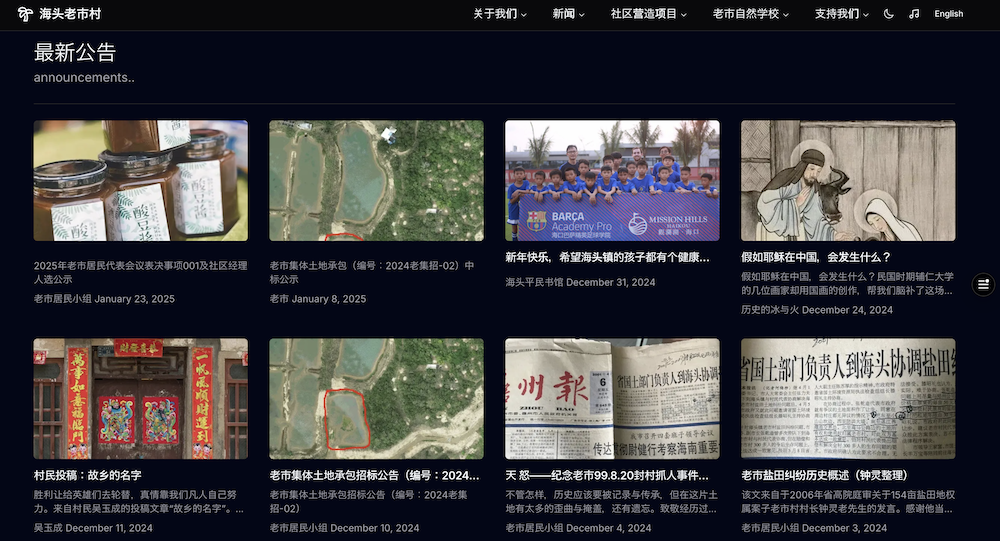Open 2025年老市居民代表会议表决事项001 announcement
The width and height of the screenshot is (1000, 541).
[x=140, y=272]
